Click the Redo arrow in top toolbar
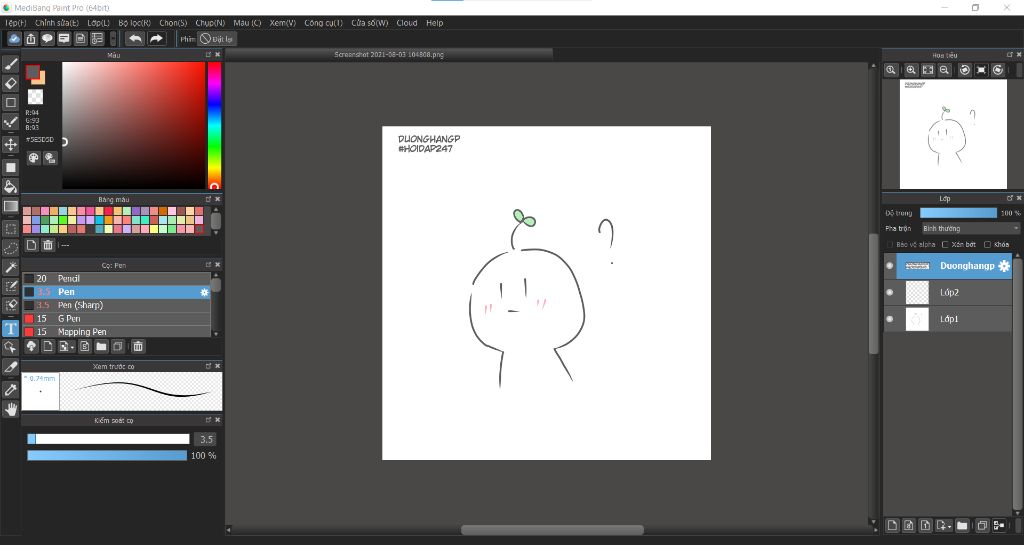The width and height of the screenshot is (1024, 545). click(156, 39)
